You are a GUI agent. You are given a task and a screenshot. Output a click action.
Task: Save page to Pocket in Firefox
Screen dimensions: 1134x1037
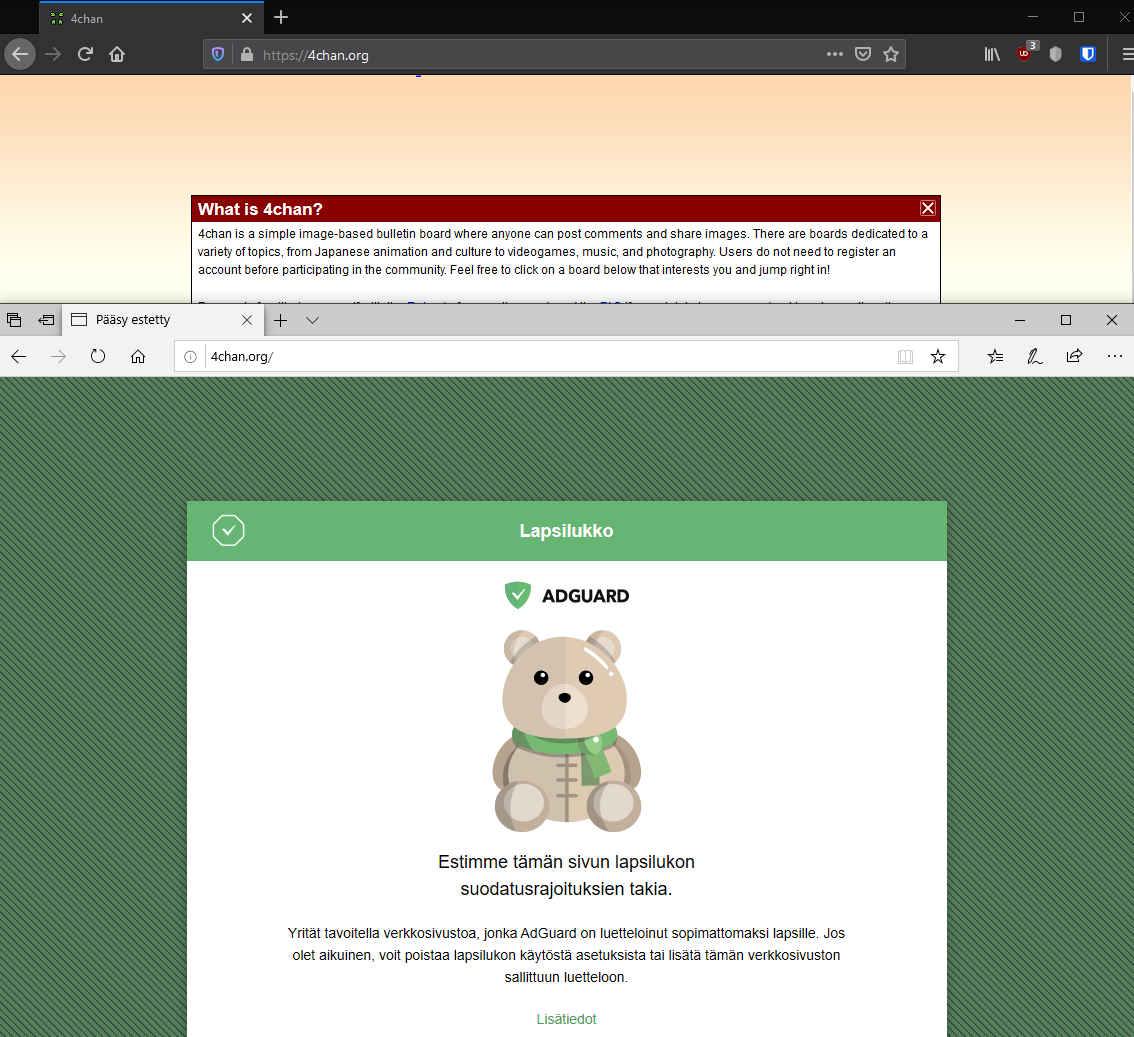[x=863, y=54]
